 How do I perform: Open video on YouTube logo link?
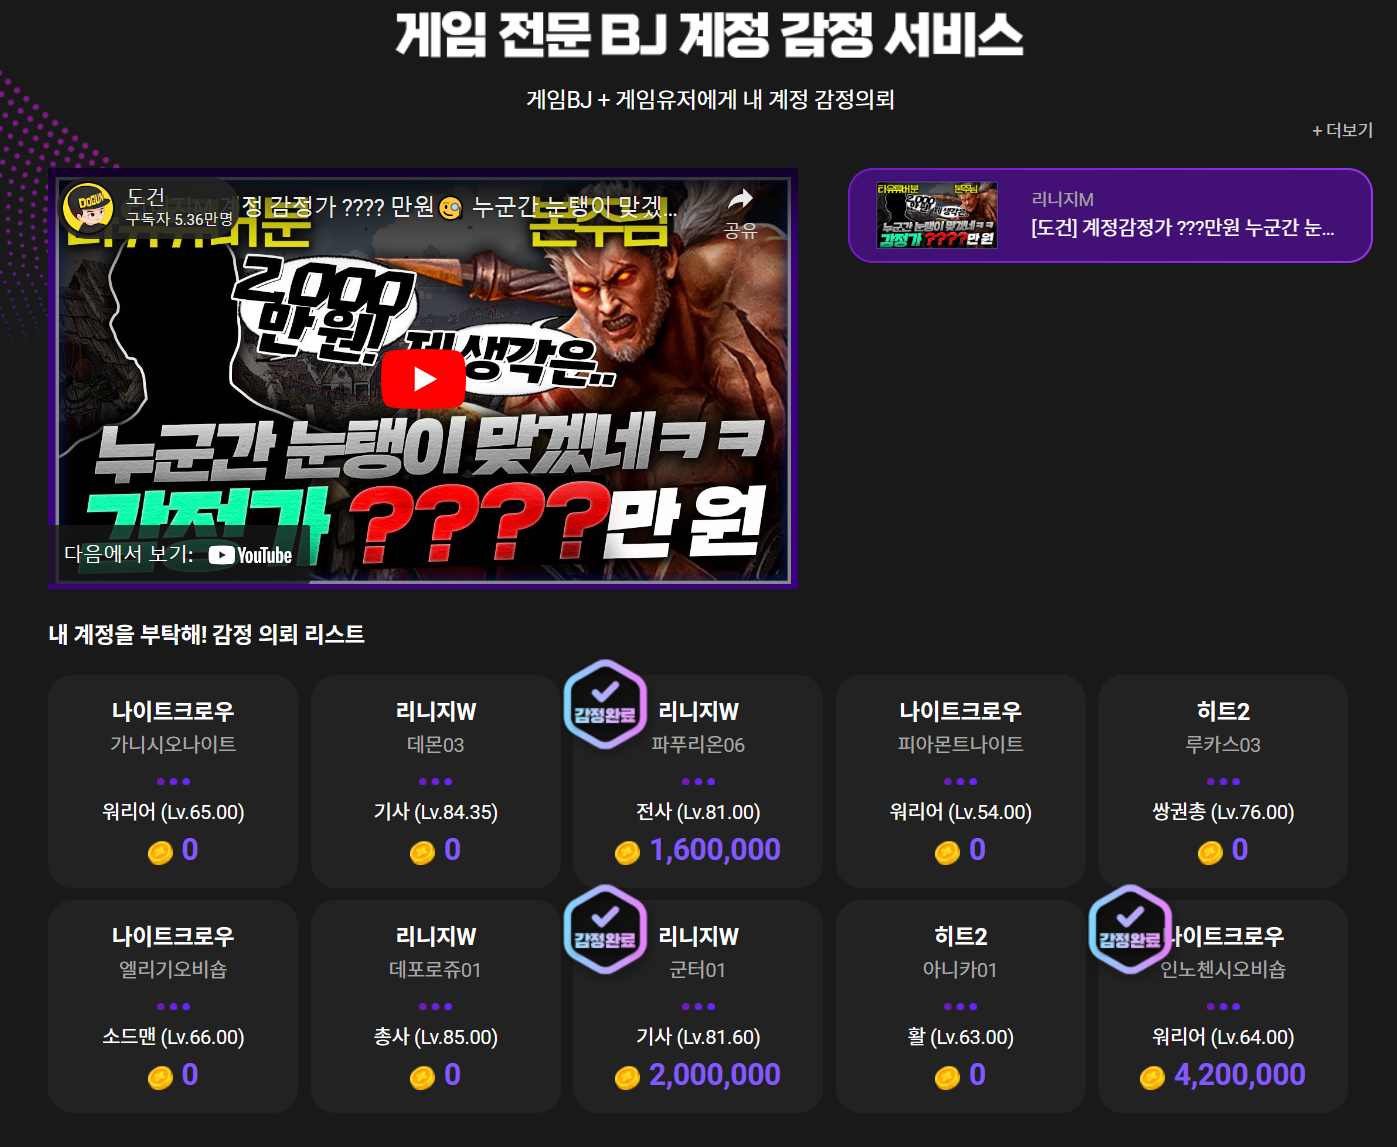(x=250, y=555)
